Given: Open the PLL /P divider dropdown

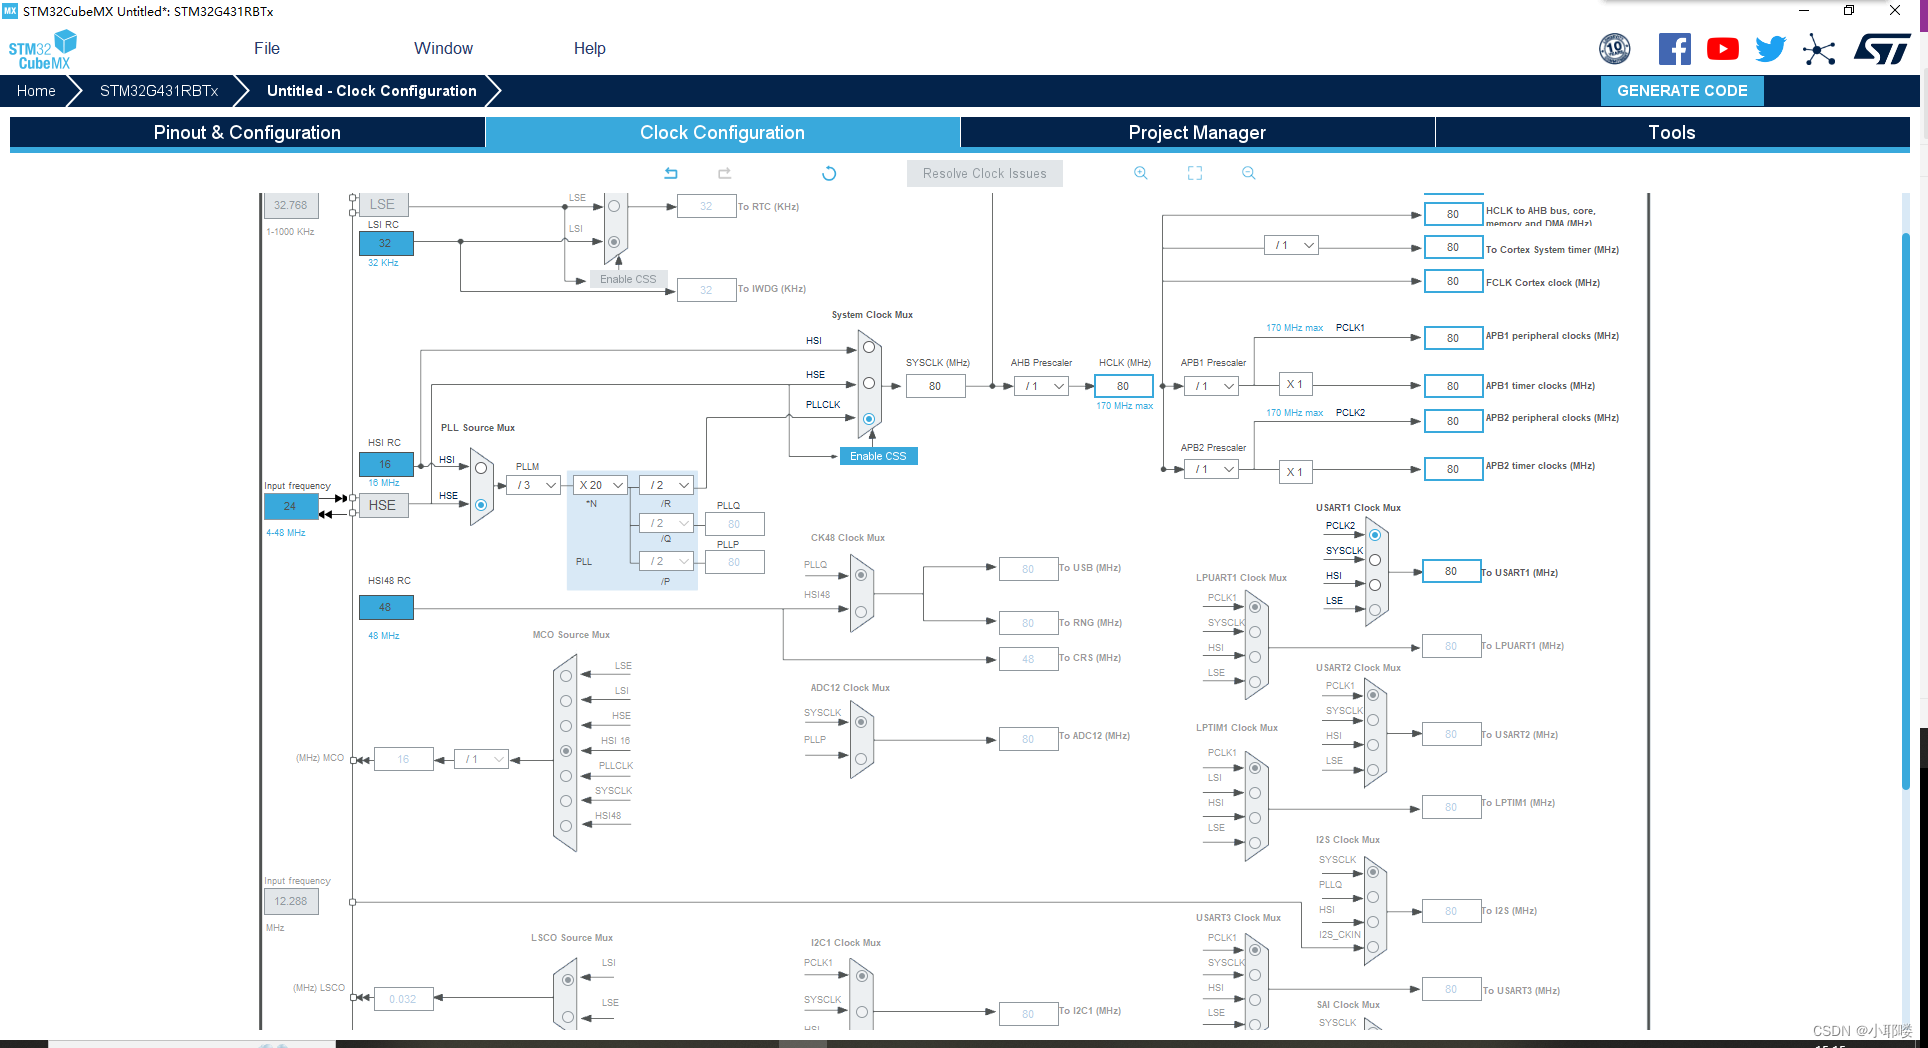Looking at the screenshot, I should pos(667,561).
